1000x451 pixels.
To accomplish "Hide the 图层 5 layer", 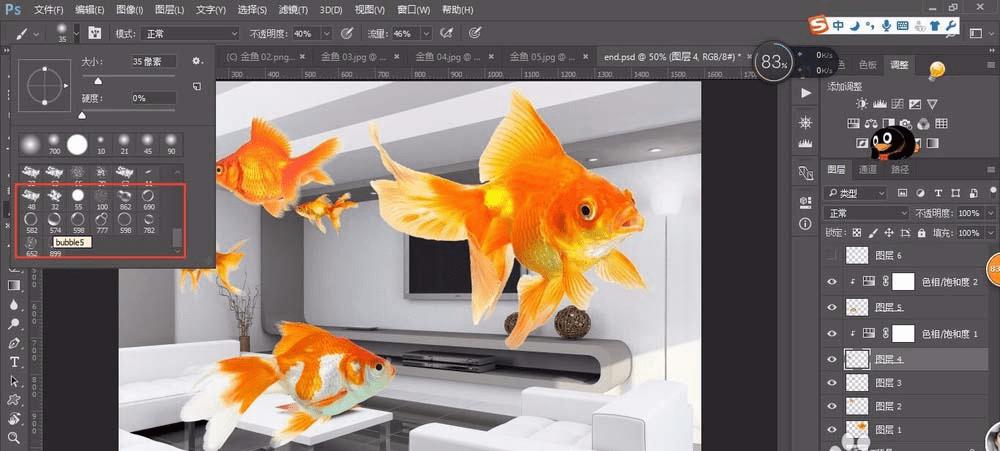I will click(x=832, y=307).
